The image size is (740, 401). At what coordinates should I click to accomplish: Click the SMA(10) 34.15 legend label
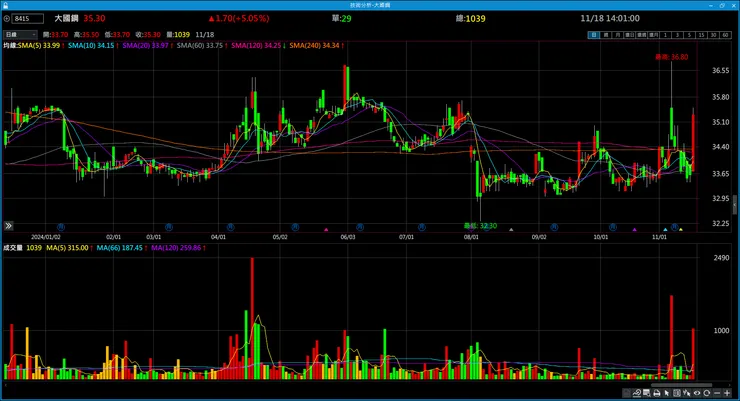tap(93, 46)
